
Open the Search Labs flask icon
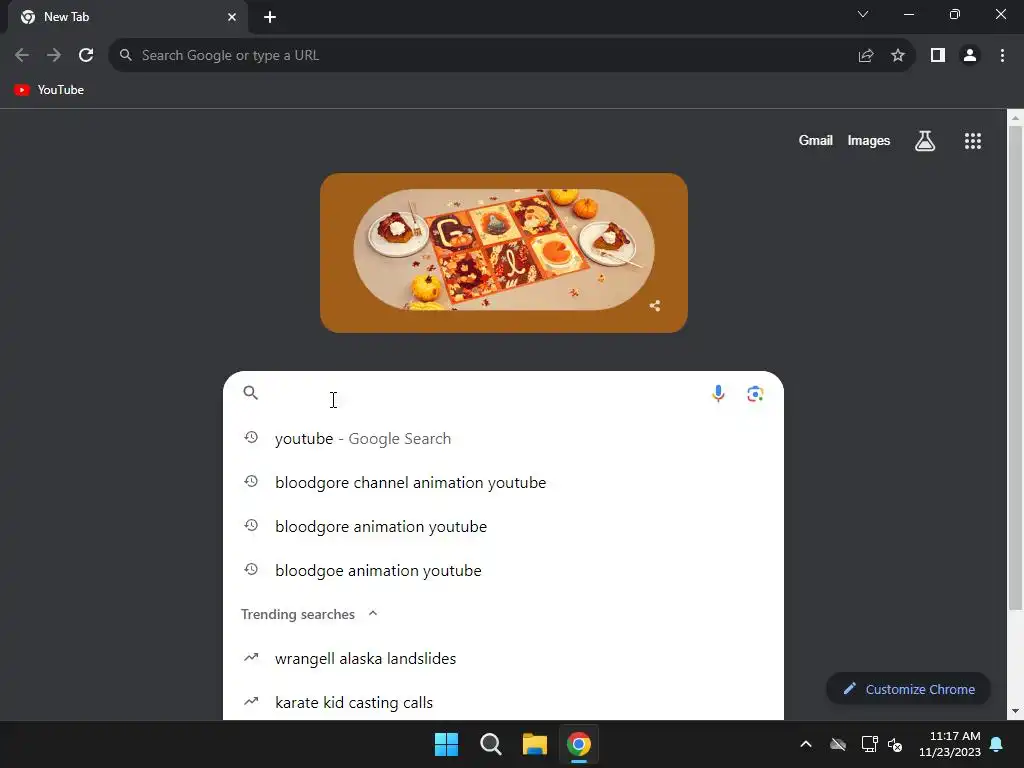[925, 140]
